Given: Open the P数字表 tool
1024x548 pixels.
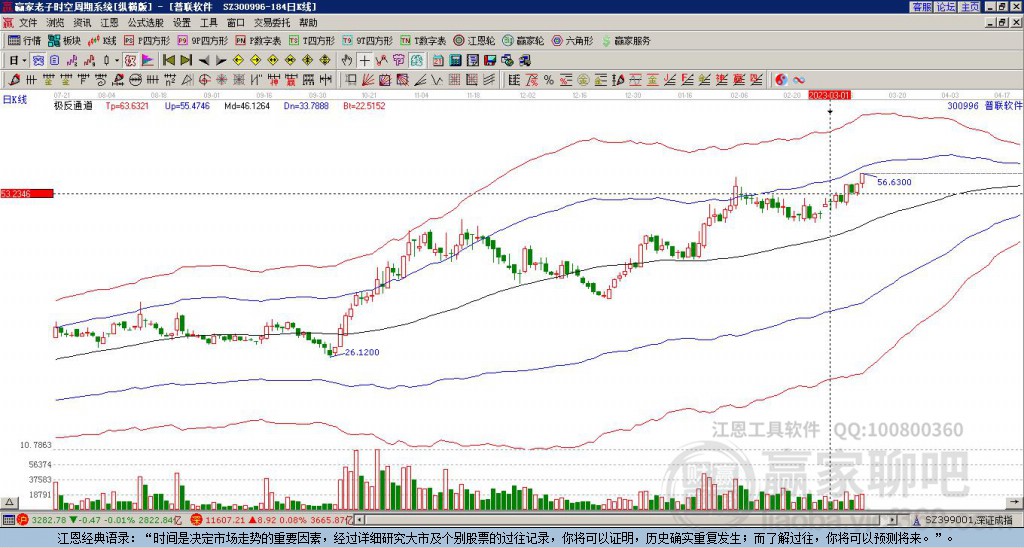Looking at the screenshot, I should 258,40.
